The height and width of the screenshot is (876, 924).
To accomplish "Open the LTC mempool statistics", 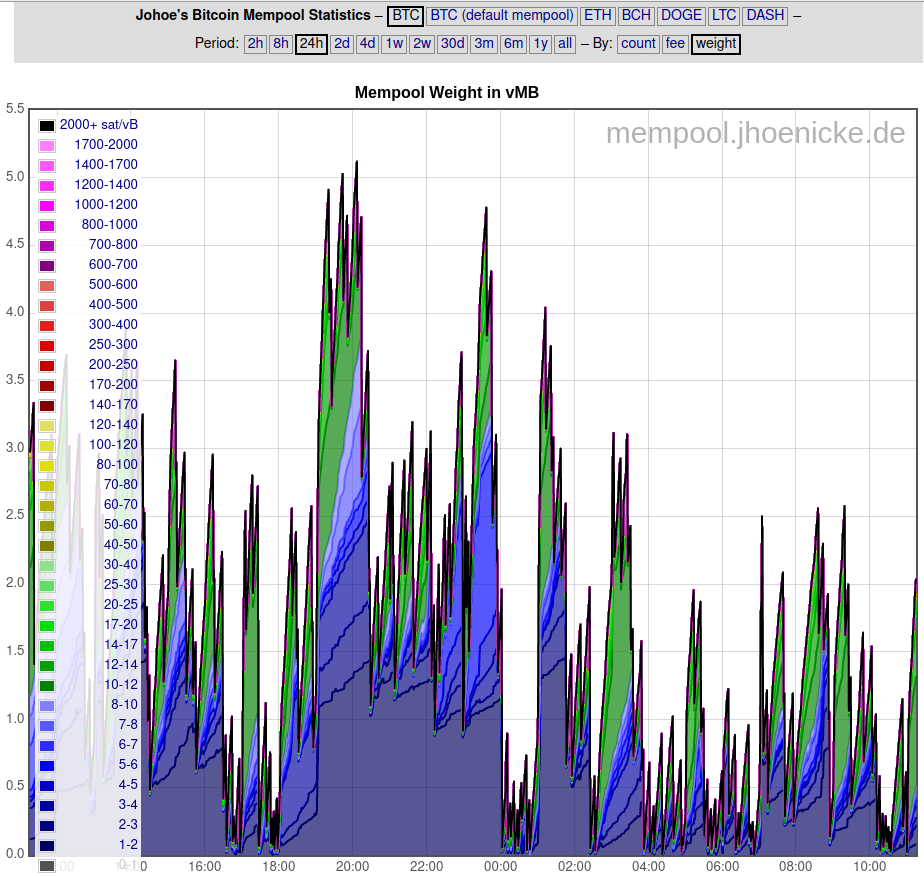I will (724, 15).
